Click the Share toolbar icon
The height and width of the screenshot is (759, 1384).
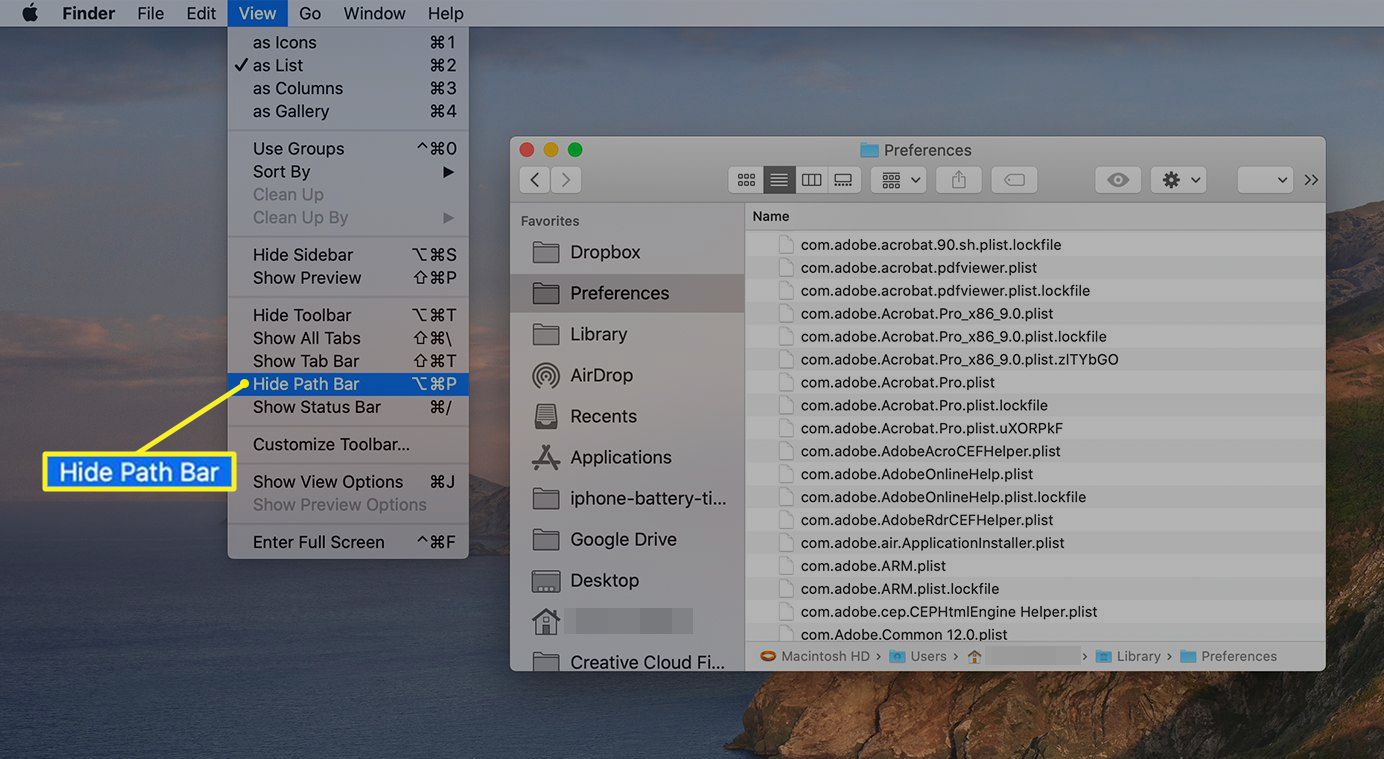pos(959,180)
